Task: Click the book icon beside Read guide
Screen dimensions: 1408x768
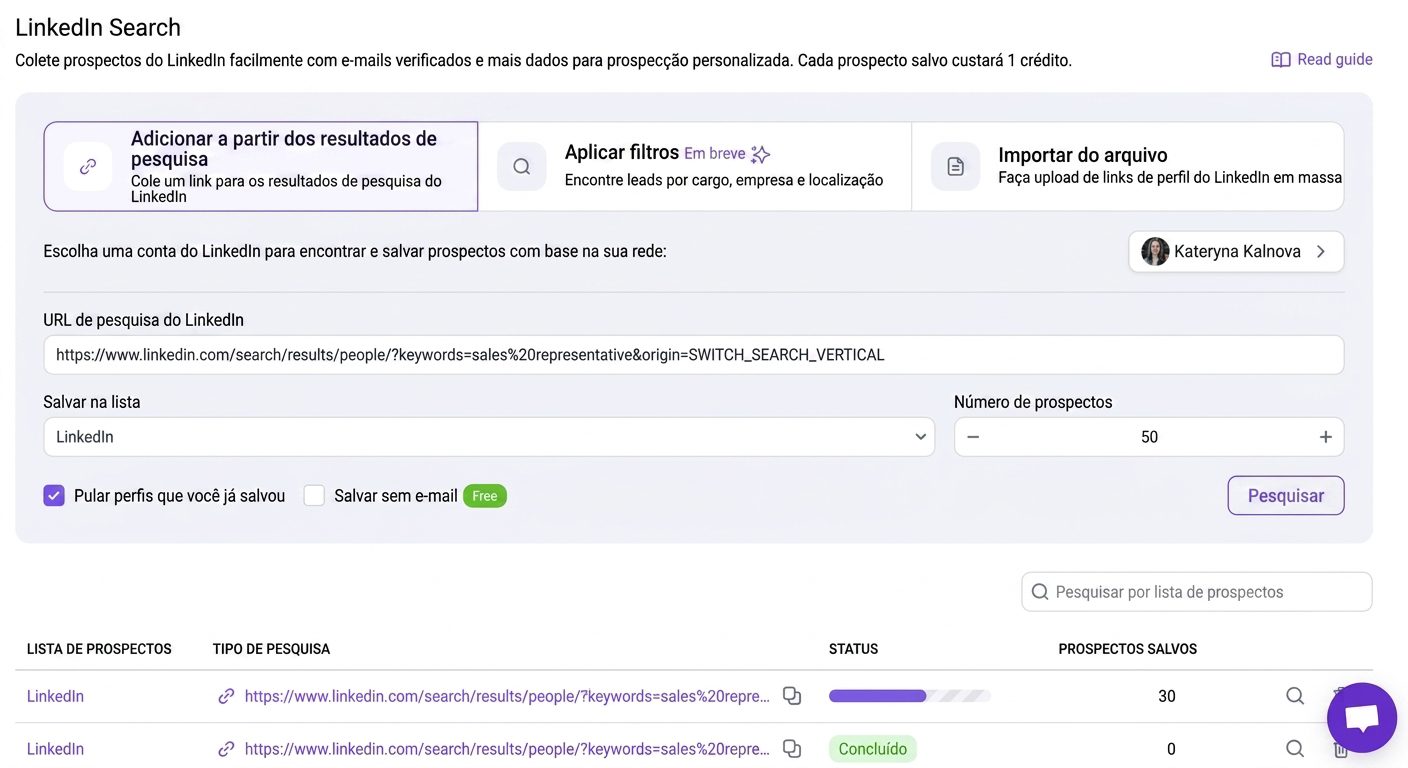Action: point(1281,60)
